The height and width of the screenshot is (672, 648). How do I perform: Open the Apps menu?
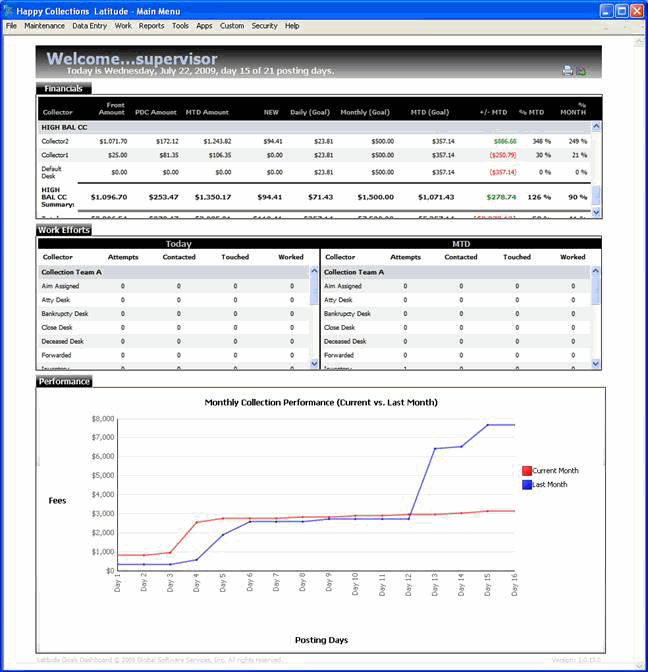[204, 26]
